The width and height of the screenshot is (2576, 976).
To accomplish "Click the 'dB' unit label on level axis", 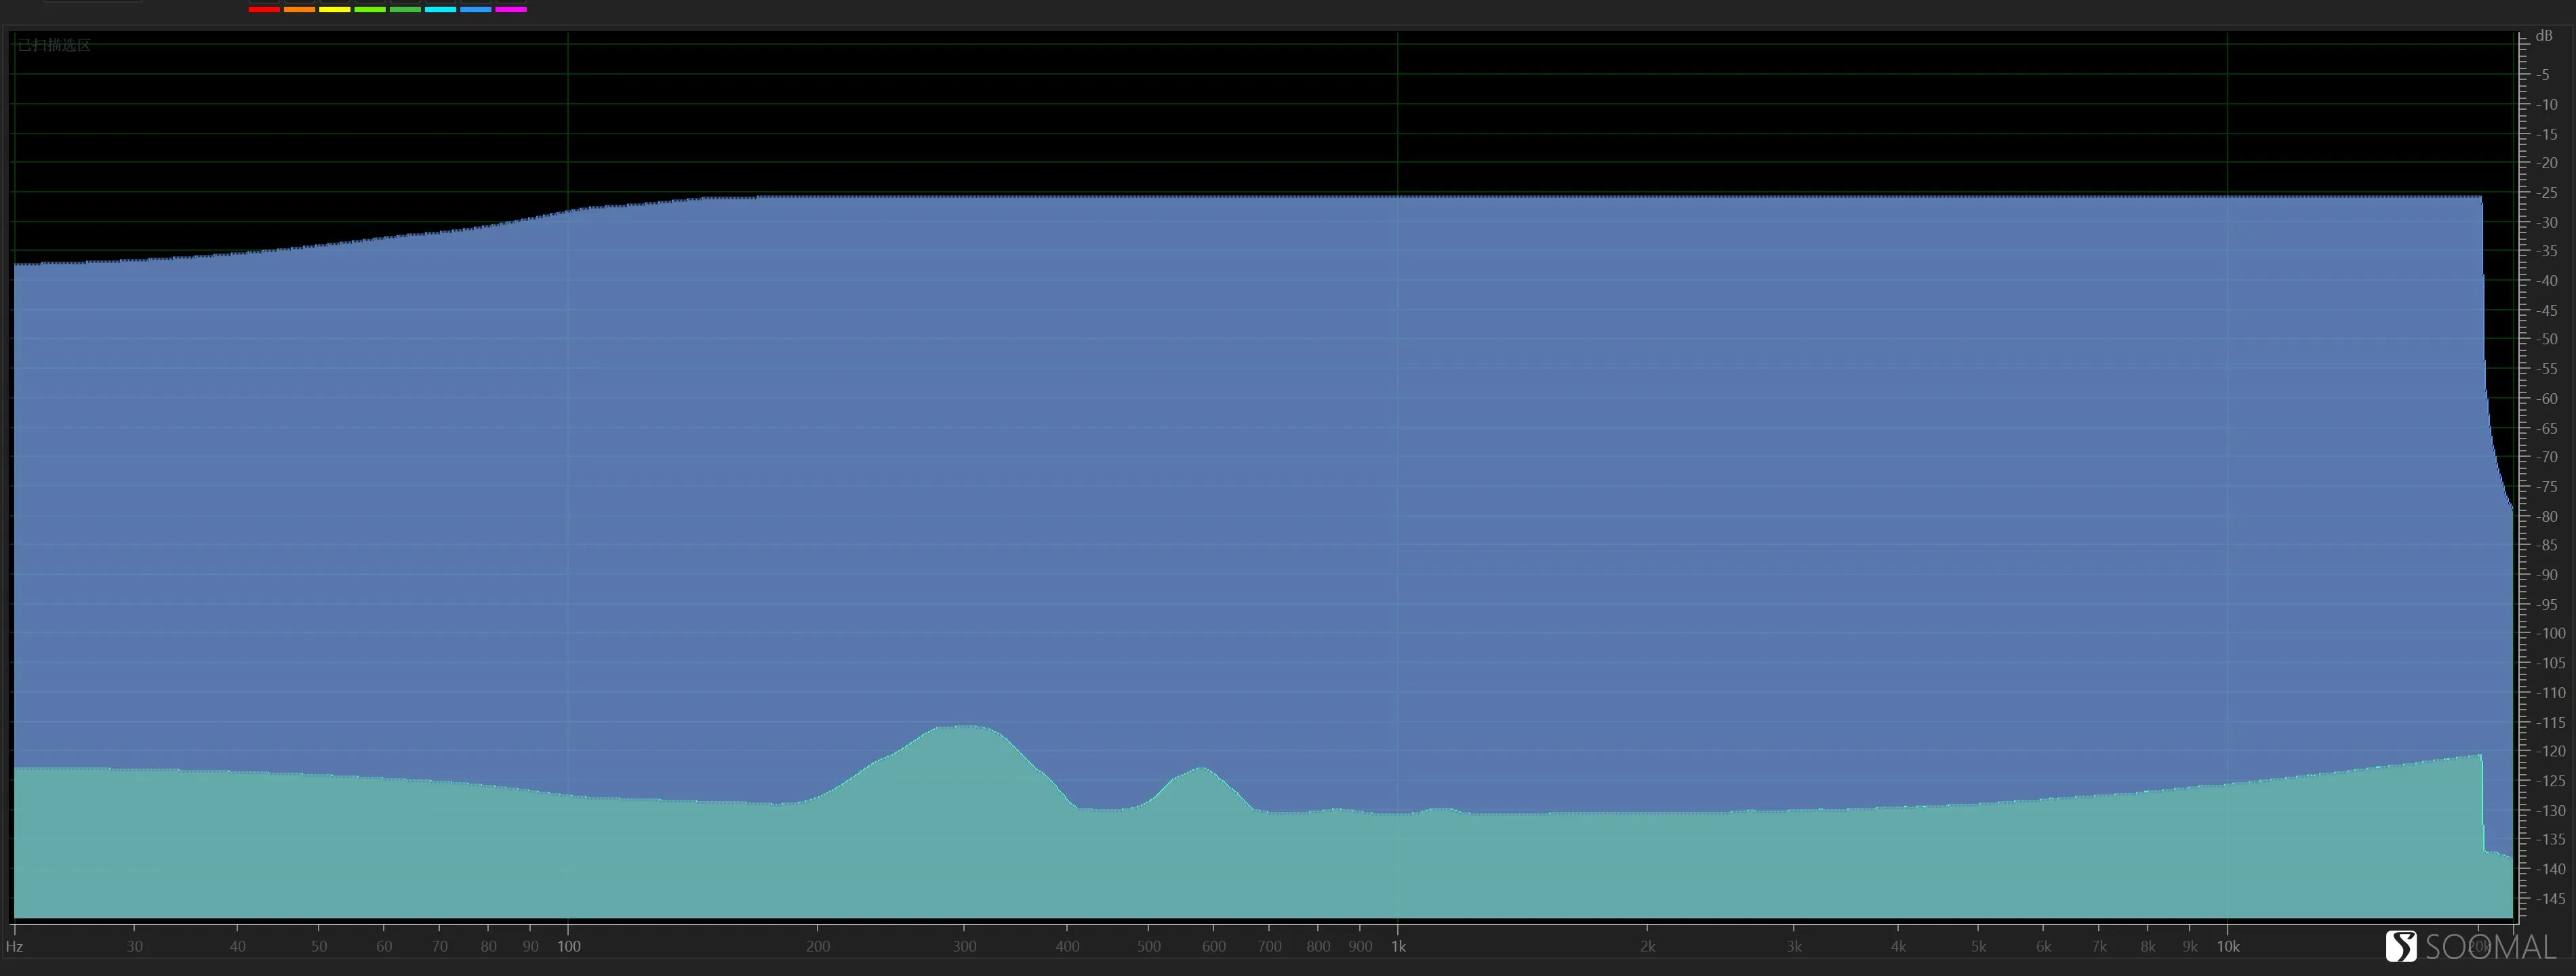I will (x=2544, y=36).
